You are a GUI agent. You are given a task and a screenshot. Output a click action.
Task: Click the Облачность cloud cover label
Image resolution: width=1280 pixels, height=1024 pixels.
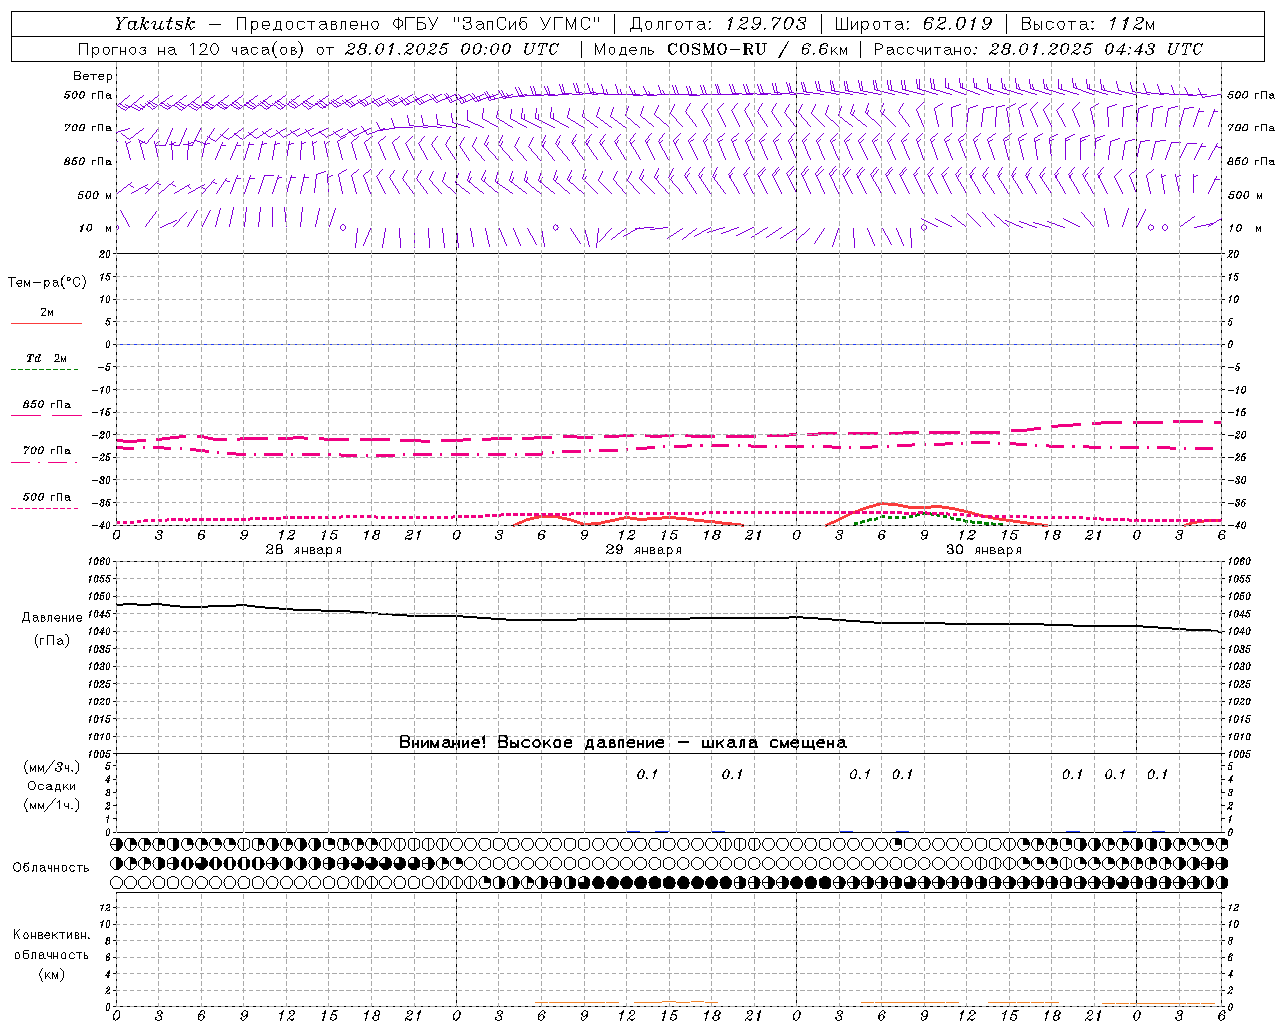pos(51,867)
